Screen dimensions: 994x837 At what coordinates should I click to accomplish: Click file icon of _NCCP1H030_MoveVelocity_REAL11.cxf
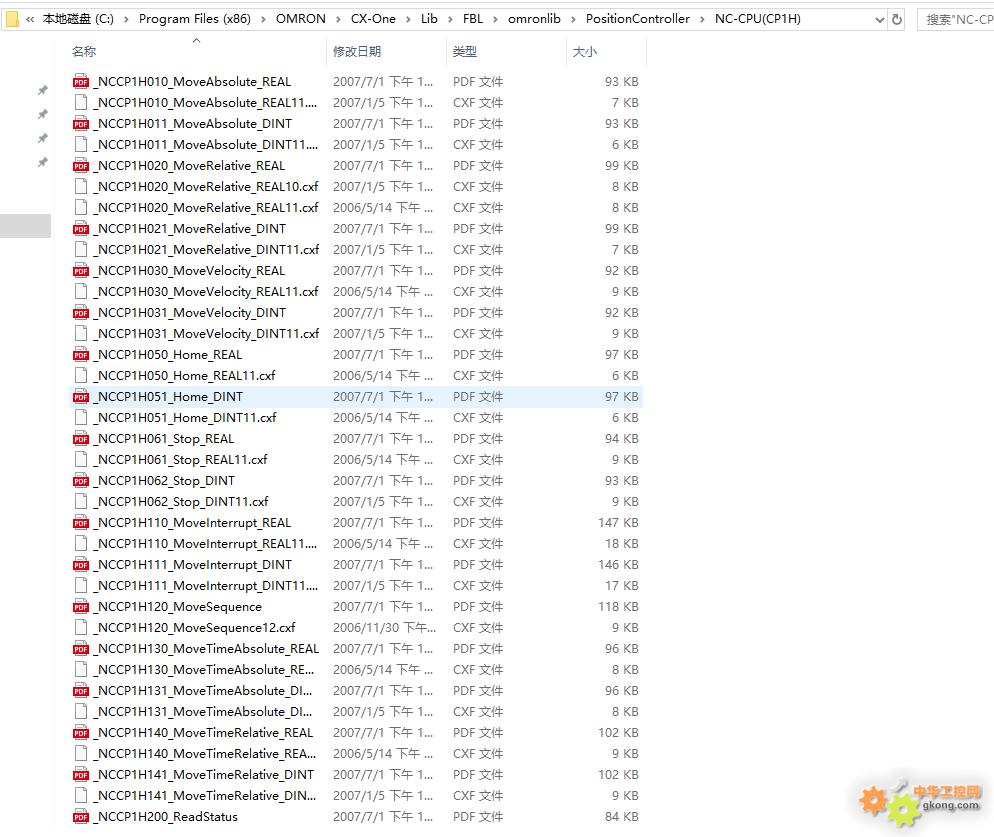click(81, 292)
